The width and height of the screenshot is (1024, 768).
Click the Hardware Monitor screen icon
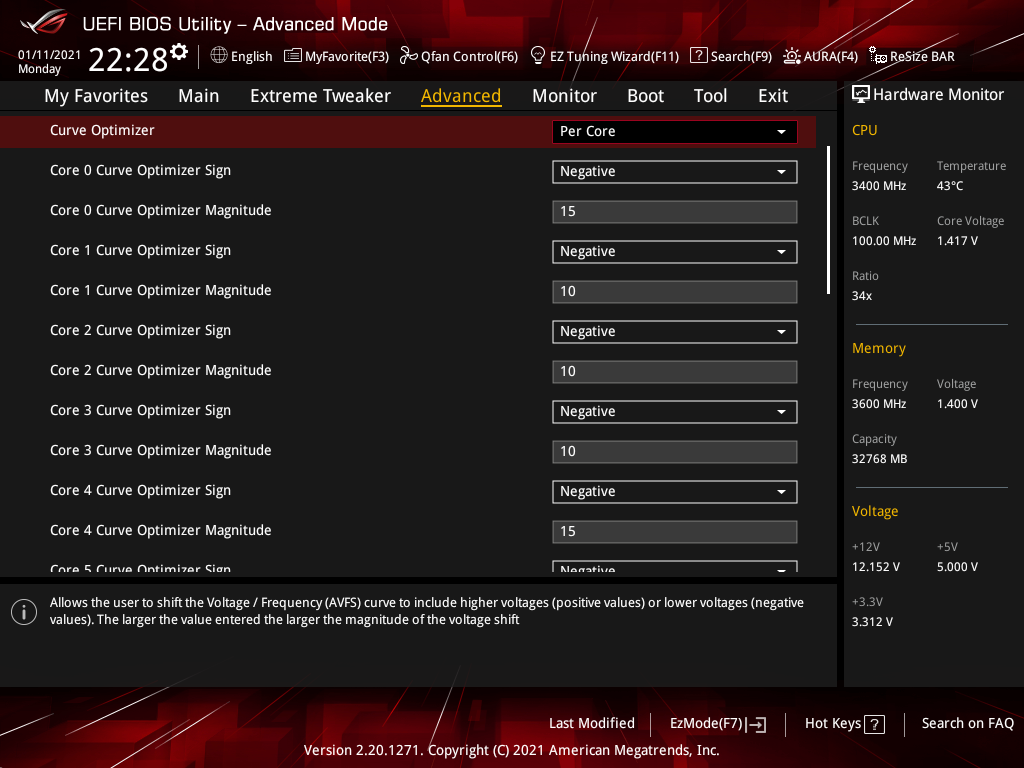point(861,95)
